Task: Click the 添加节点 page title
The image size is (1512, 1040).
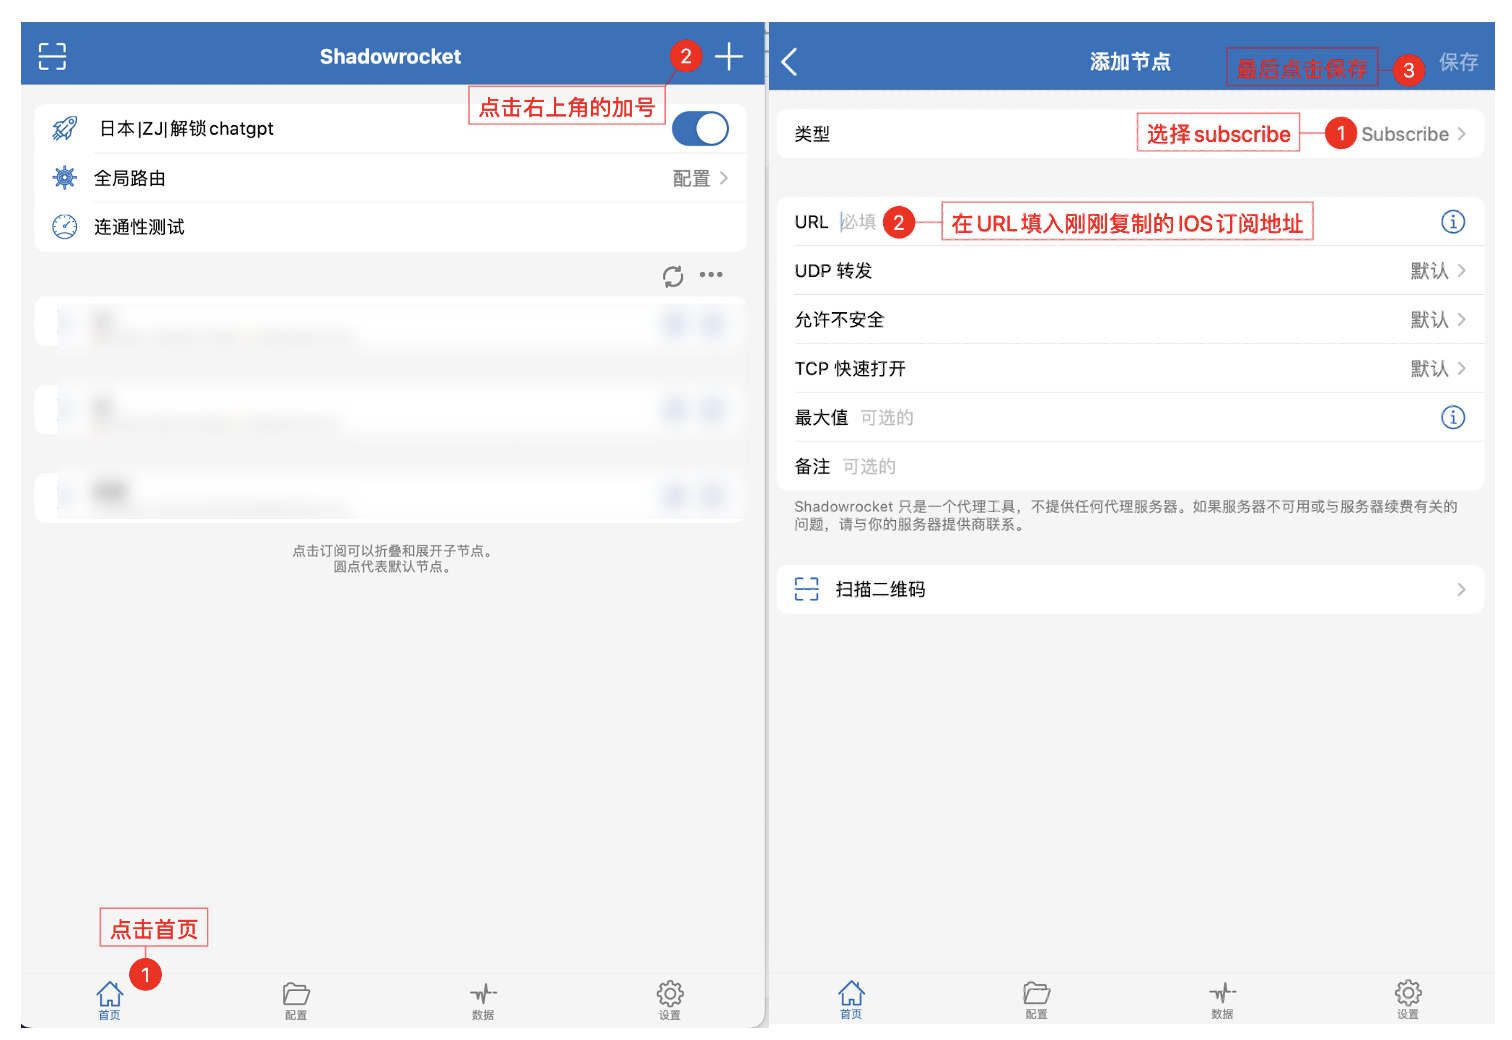Action: point(1130,62)
